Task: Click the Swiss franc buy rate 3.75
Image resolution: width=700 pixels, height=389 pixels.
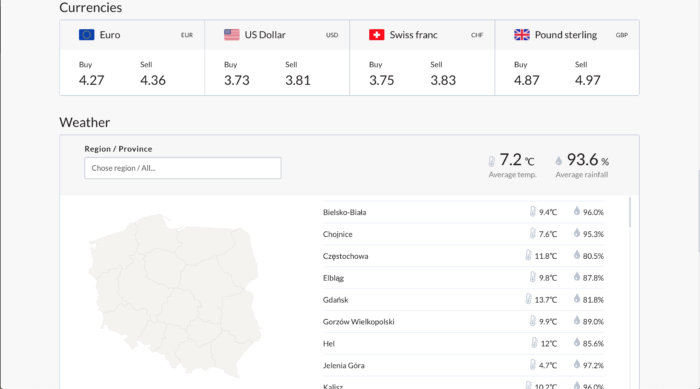Action: (382, 80)
